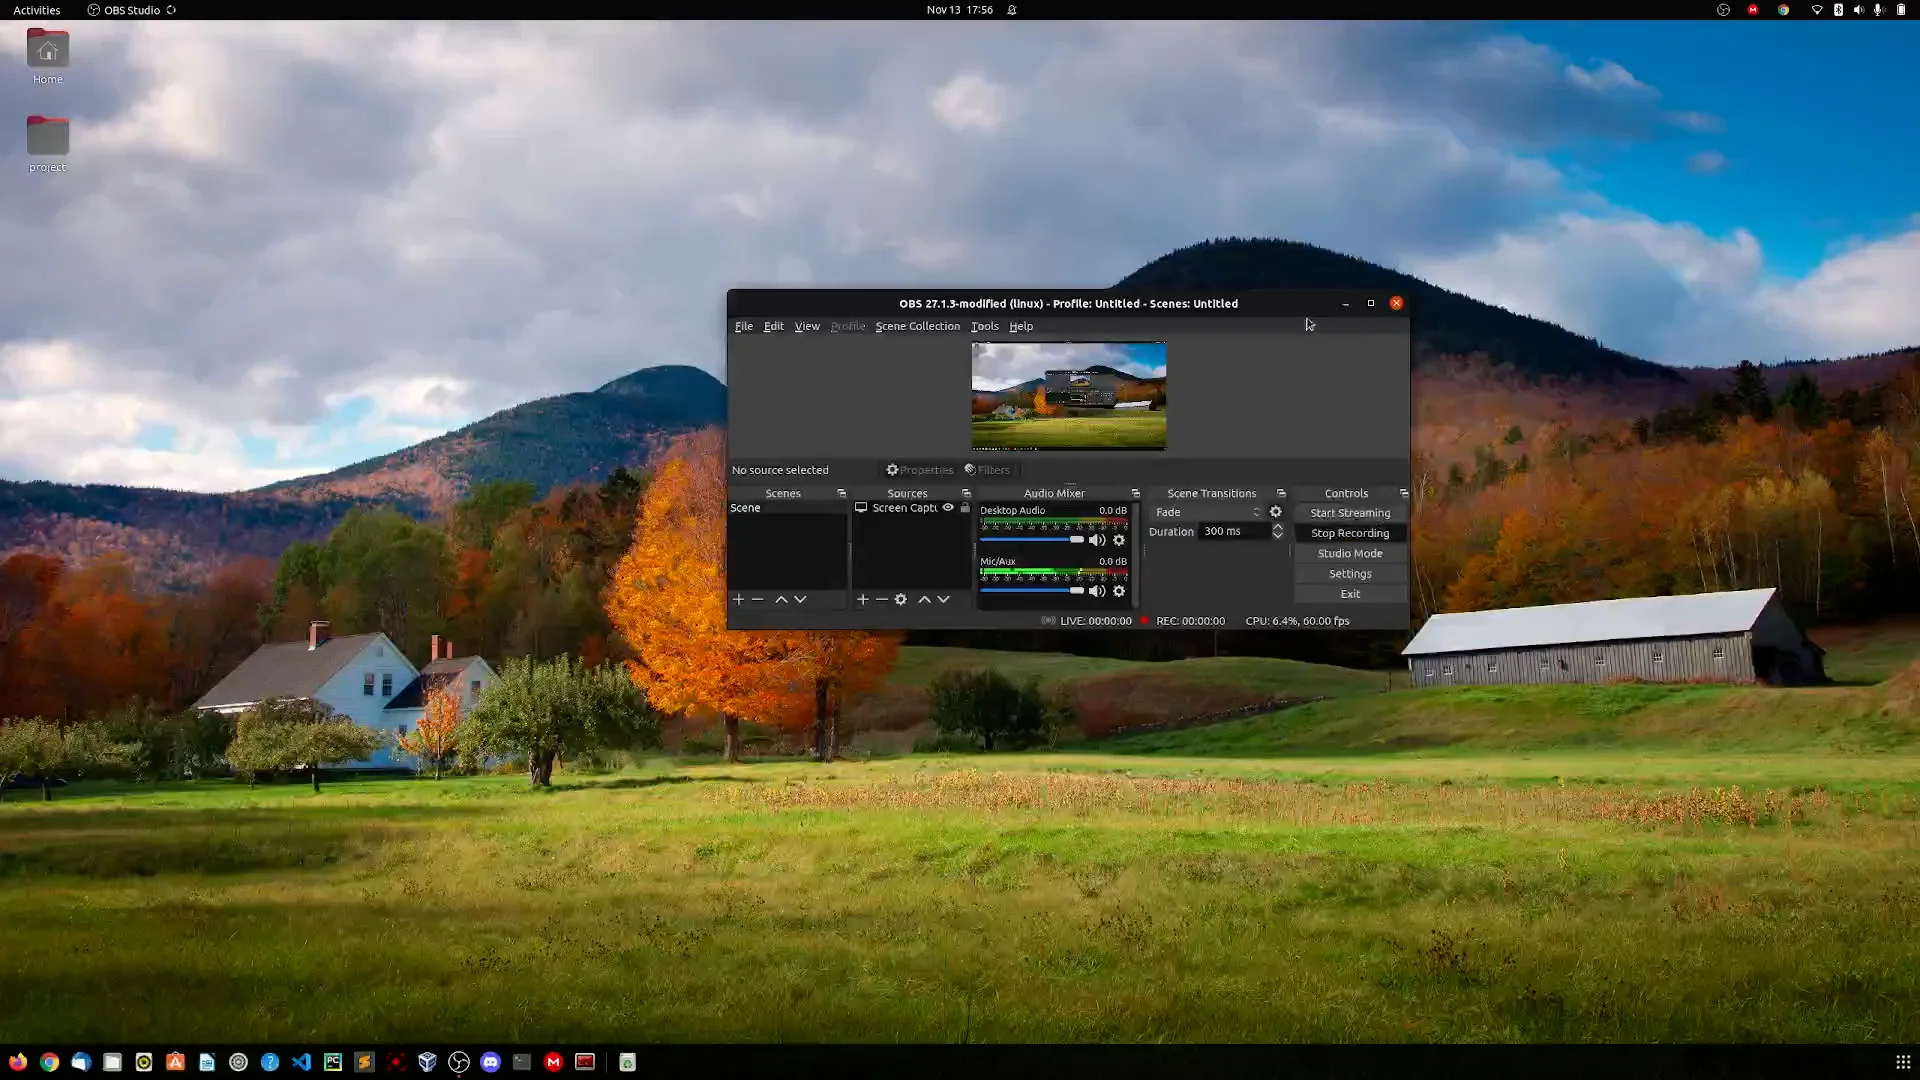Open the Fade transition dropdown
The image size is (1920, 1080).
click(1207, 512)
